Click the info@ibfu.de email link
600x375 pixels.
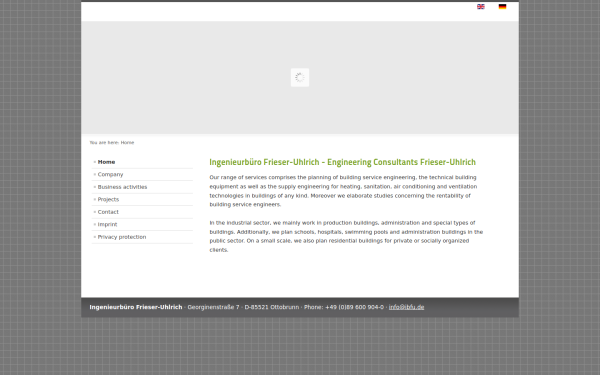406,307
